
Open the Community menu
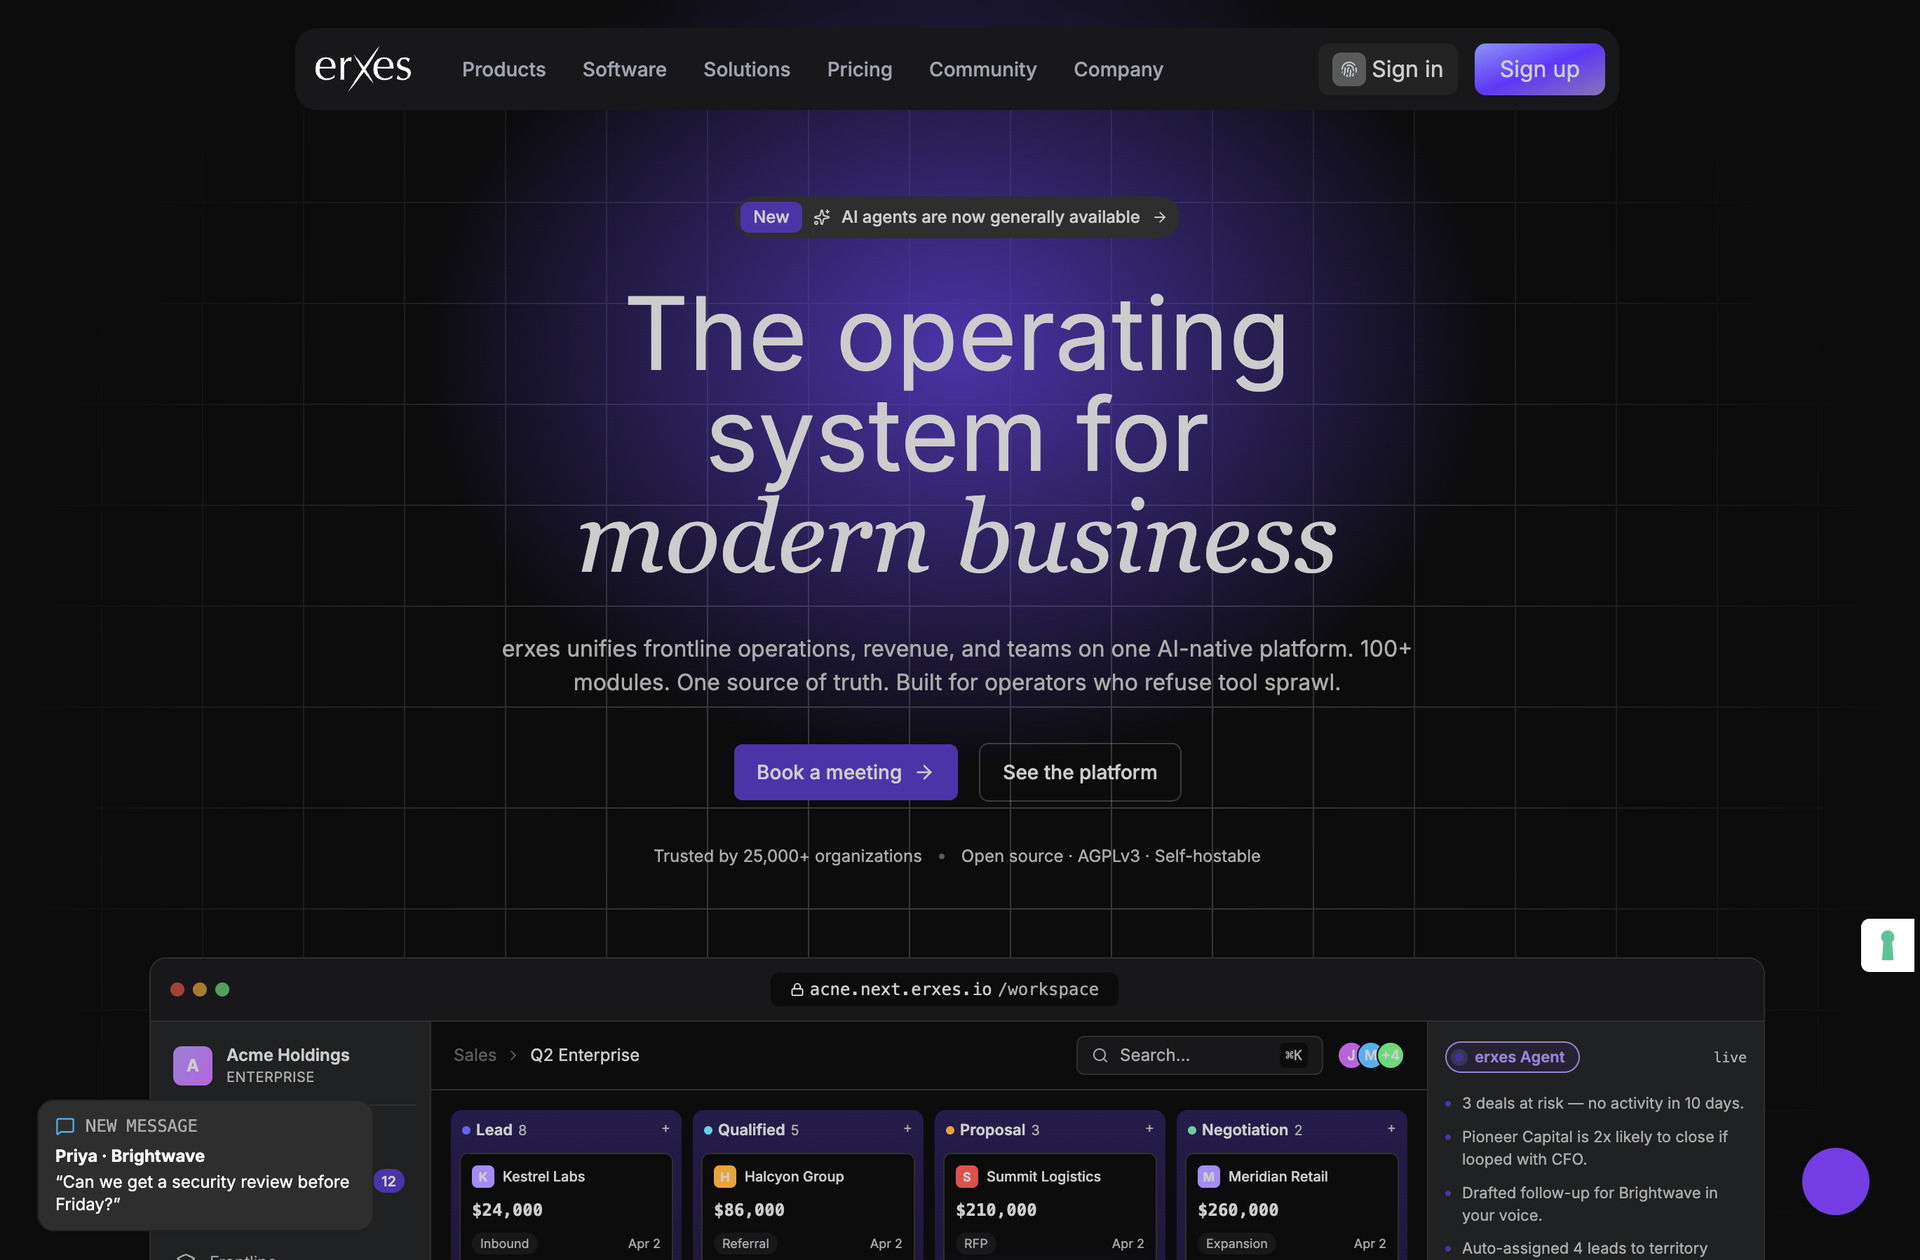click(983, 69)
